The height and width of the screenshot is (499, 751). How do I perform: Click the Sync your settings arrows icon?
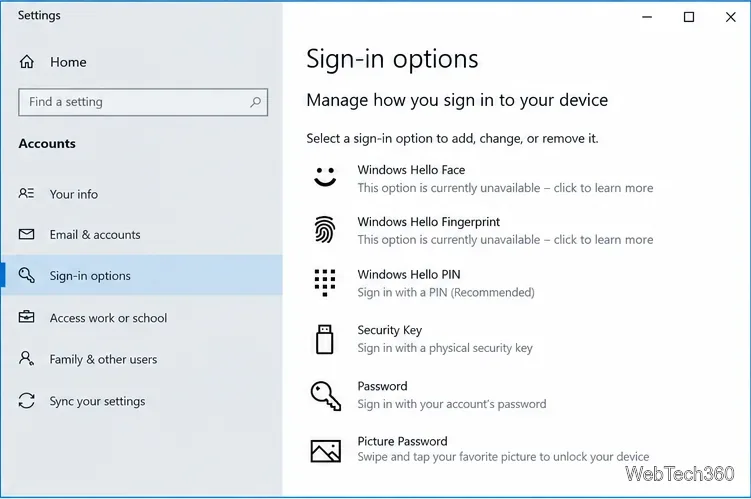tap(26, 401)
